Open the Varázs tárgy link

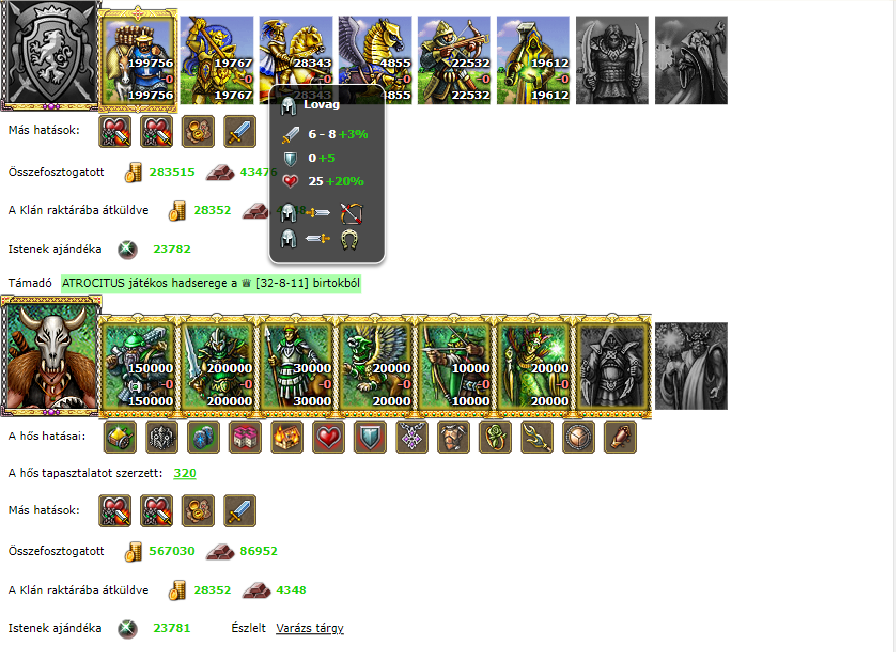pos(310,628)
